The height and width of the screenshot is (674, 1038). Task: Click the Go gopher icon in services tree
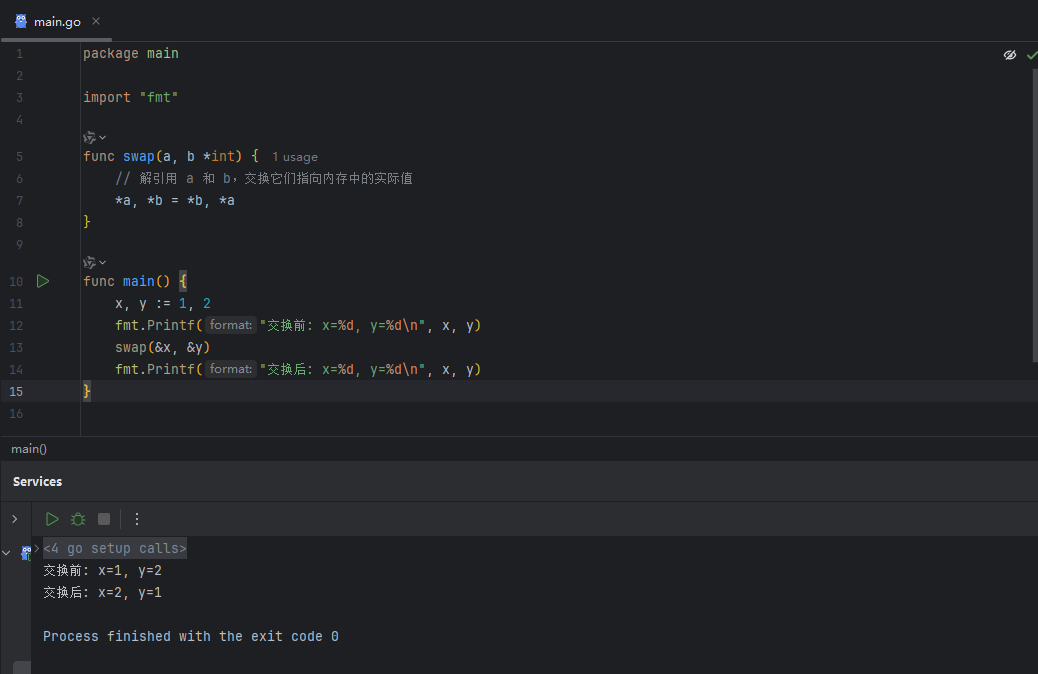click(26, 553)
